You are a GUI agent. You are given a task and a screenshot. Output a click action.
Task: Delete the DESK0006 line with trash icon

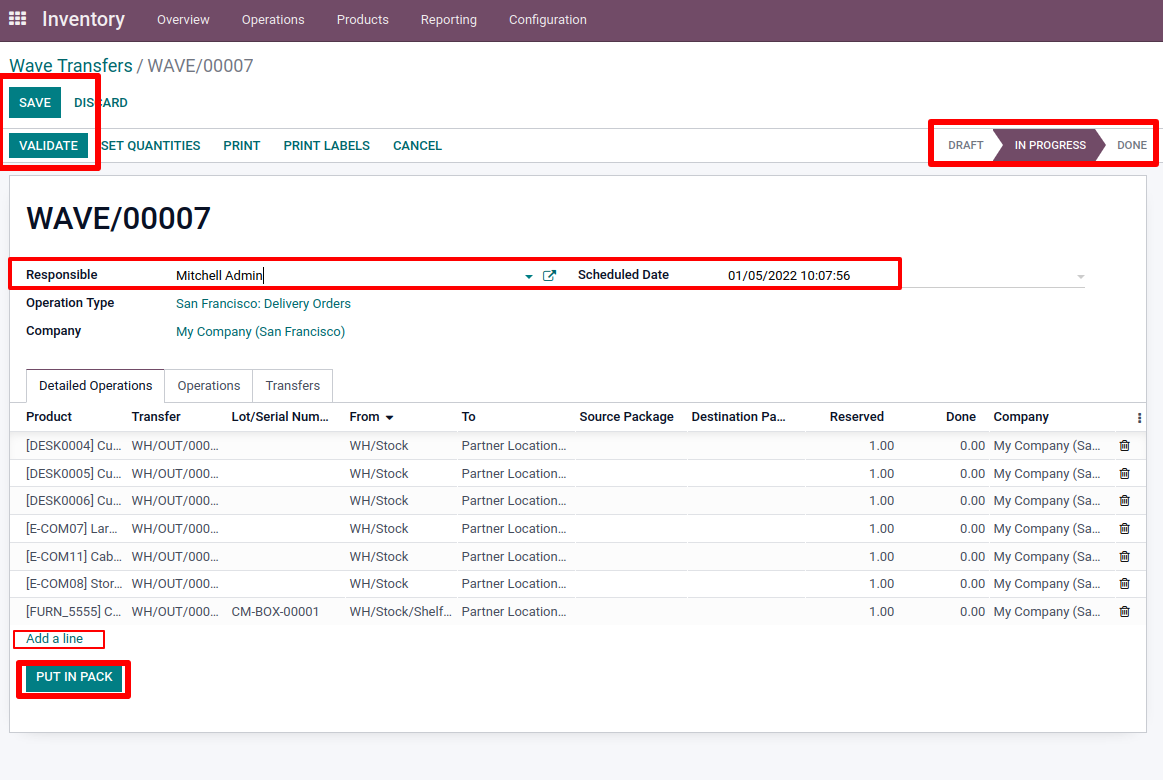[1124, 501]
